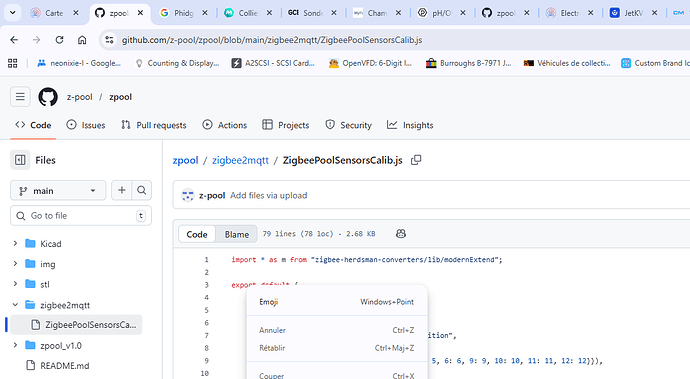Open the Custom Brand bookmark
The width and height of the screenshot is (690, 379).
coord(655,63)
